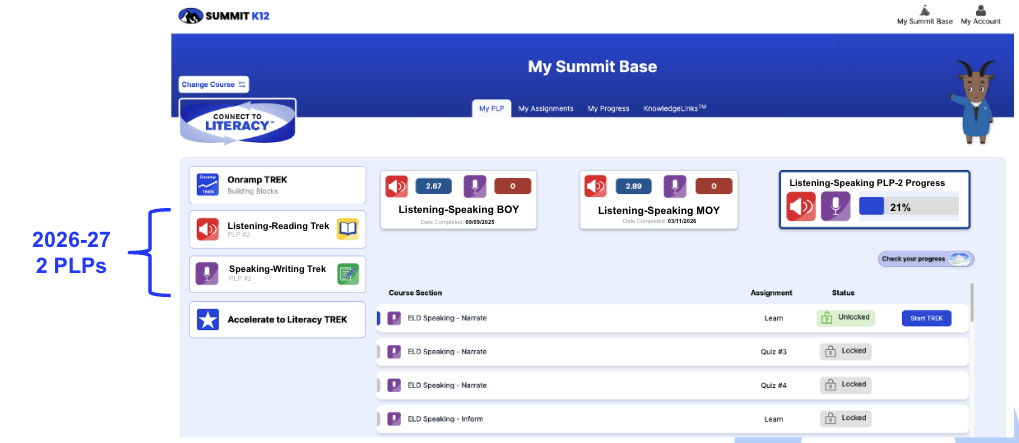Click the My Summit Base page heading

(592, 66)
